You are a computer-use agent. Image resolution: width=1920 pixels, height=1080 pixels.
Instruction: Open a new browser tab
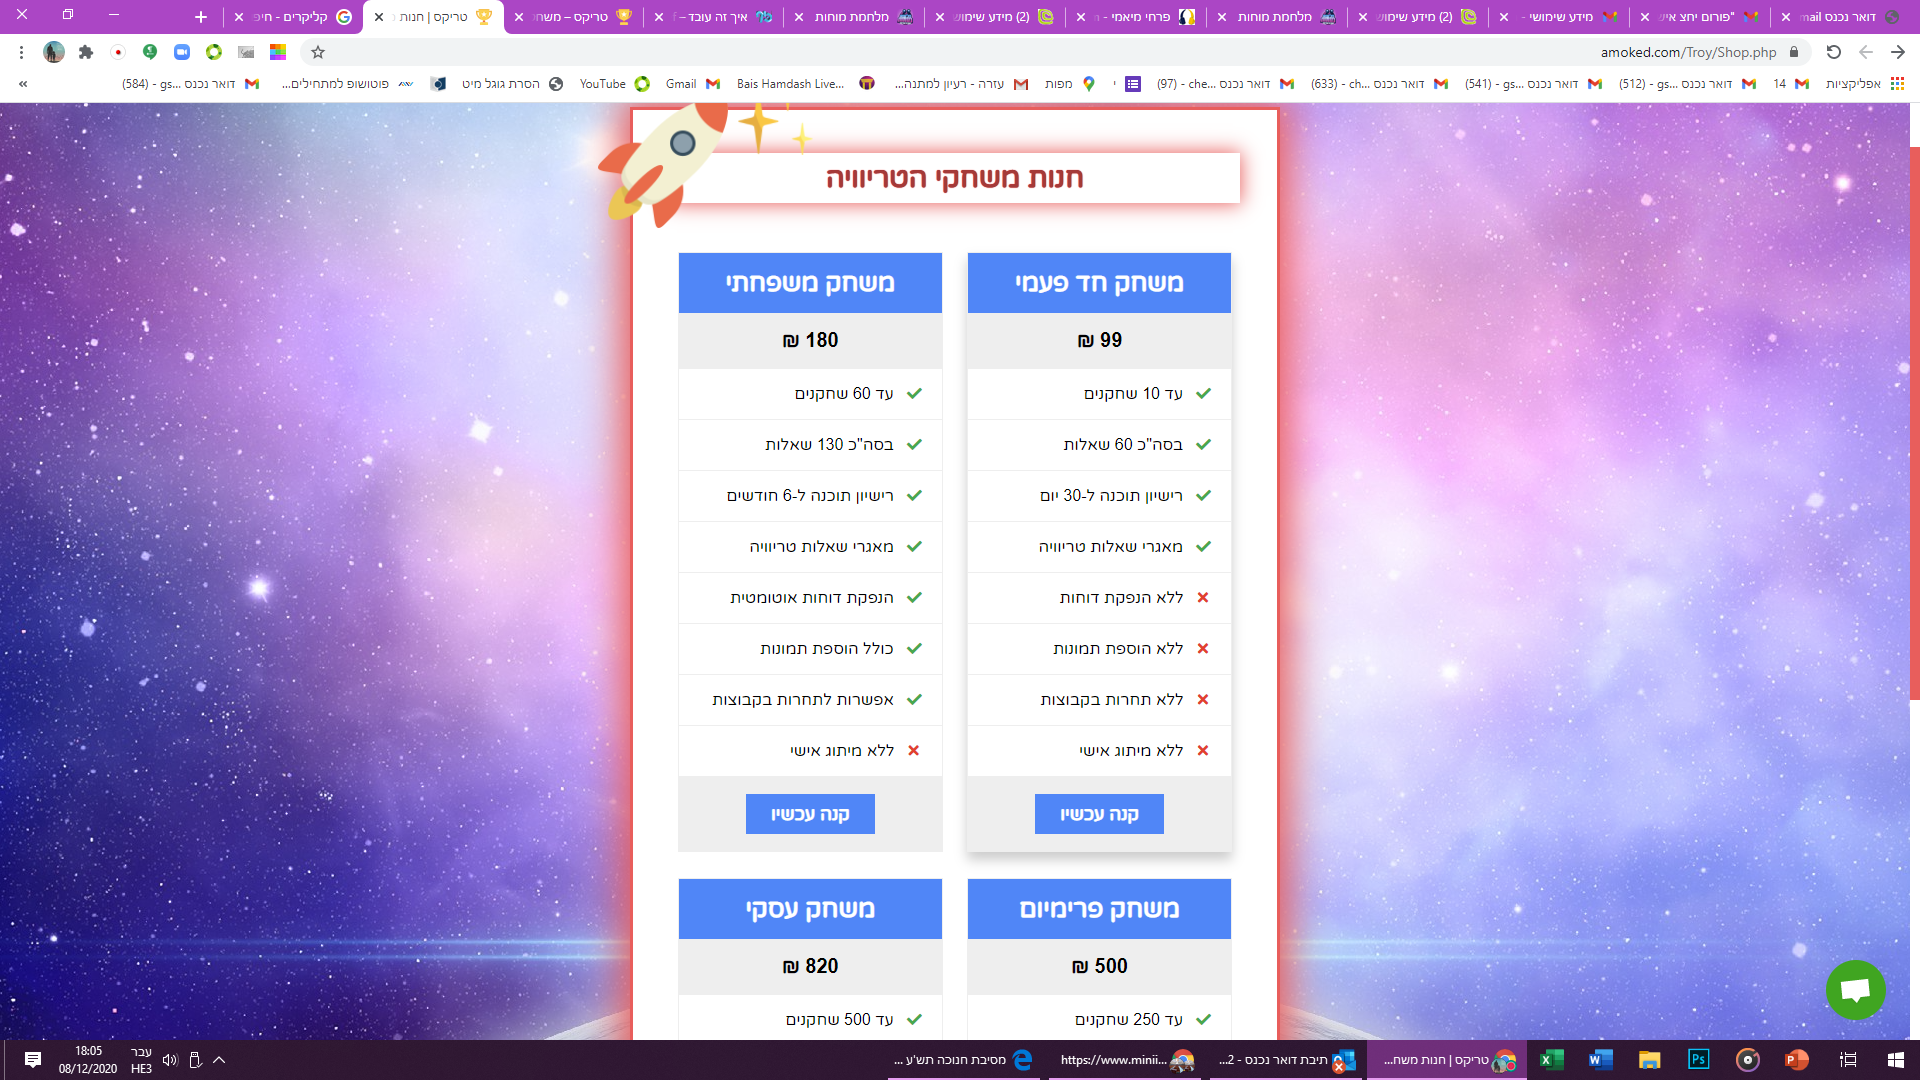pyautogui.click(x=201, y=17)
